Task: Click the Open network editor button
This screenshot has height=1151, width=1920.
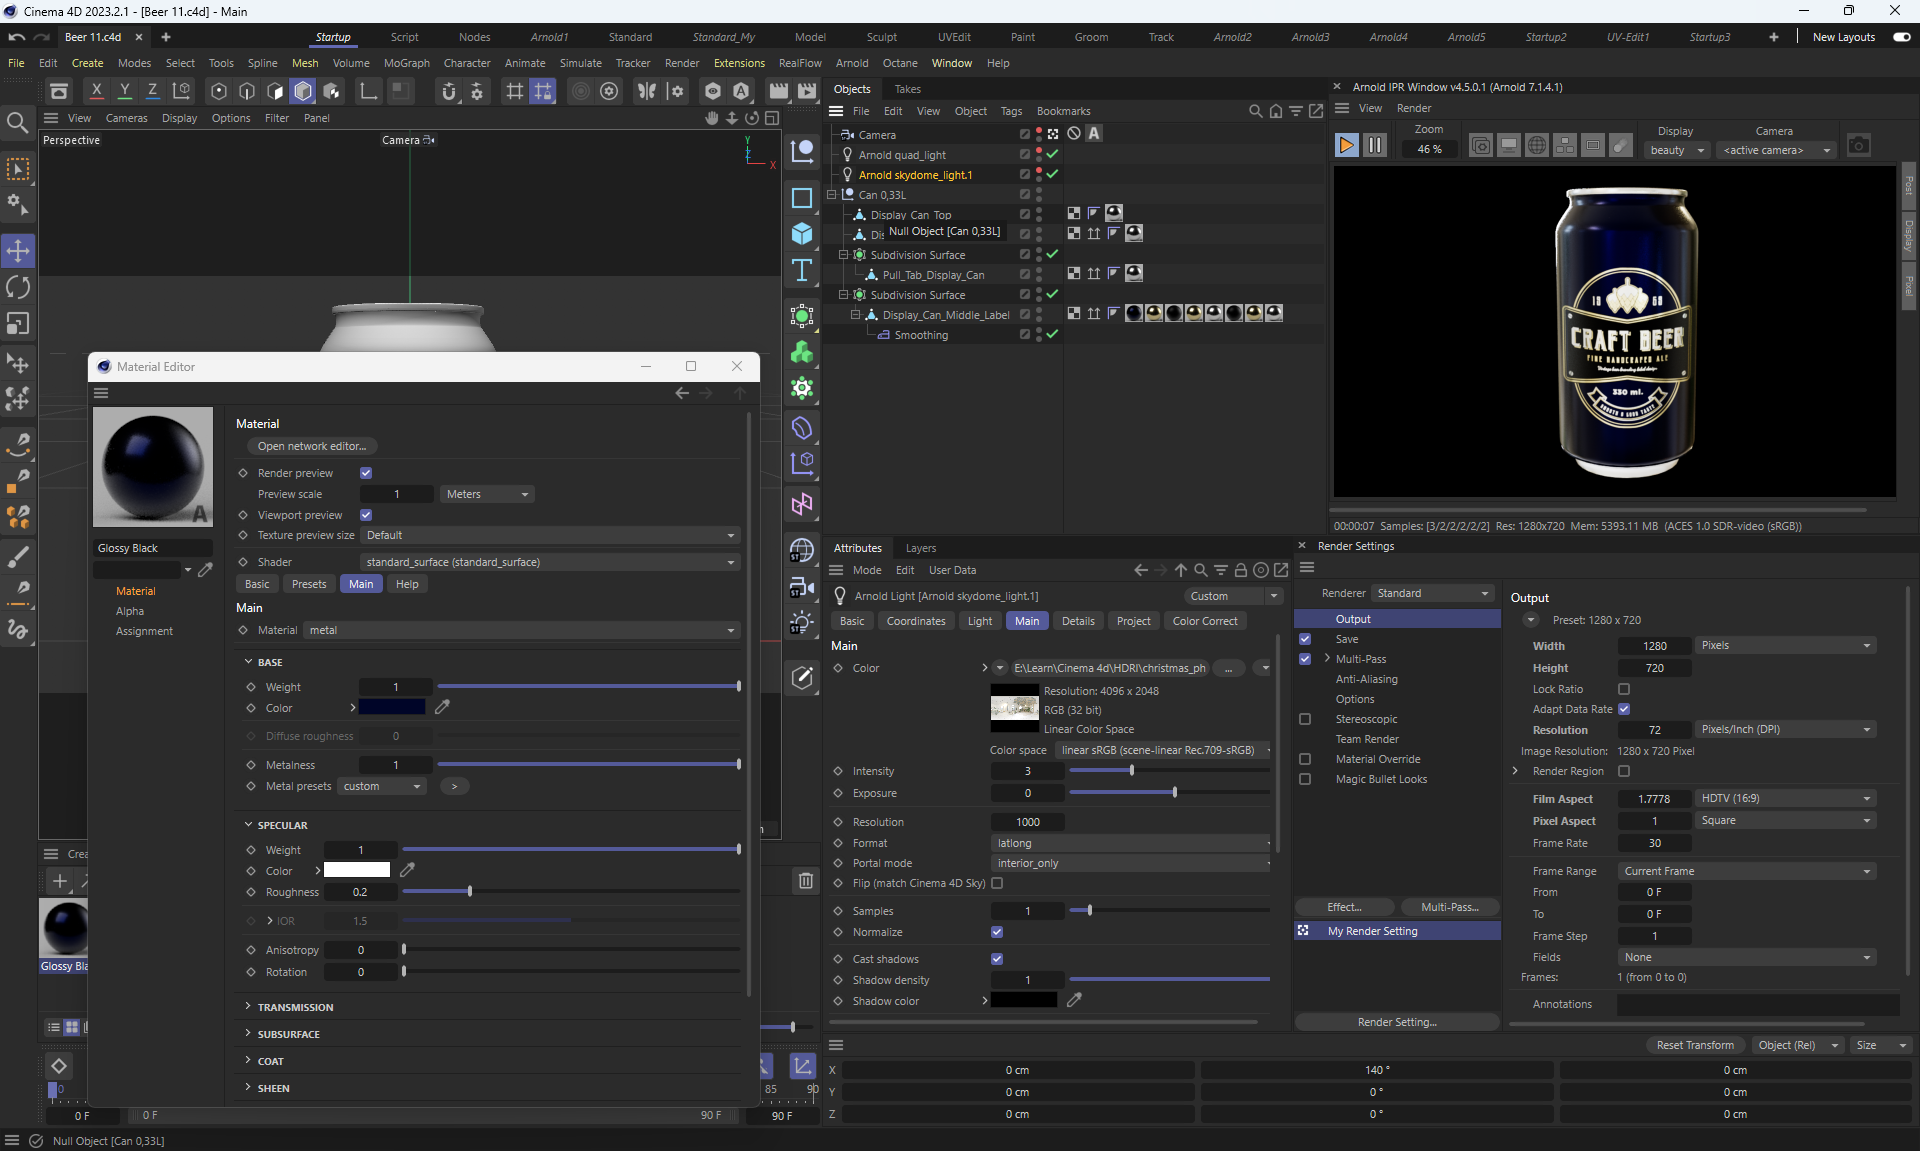Action: [311, 446]
